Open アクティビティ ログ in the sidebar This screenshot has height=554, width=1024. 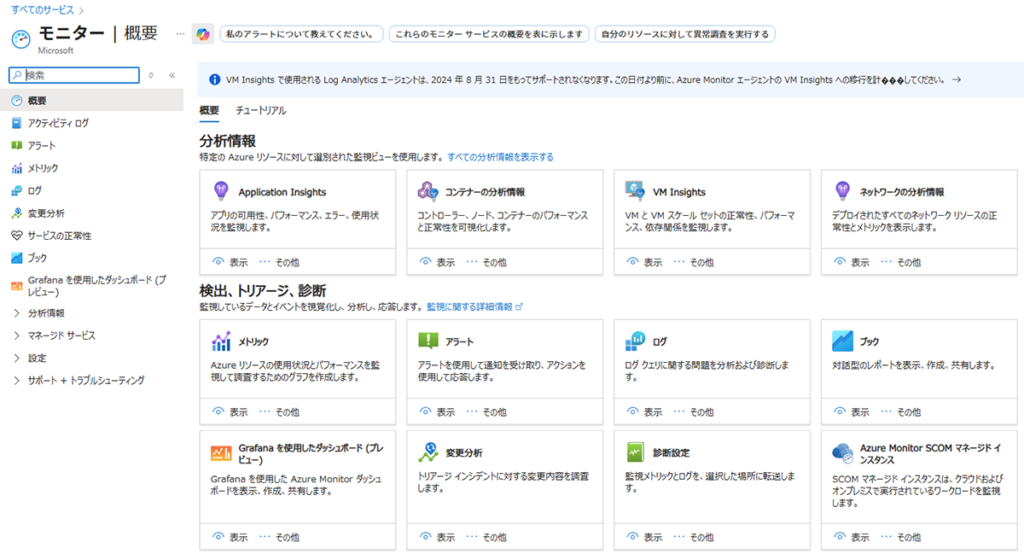(58, 123)
